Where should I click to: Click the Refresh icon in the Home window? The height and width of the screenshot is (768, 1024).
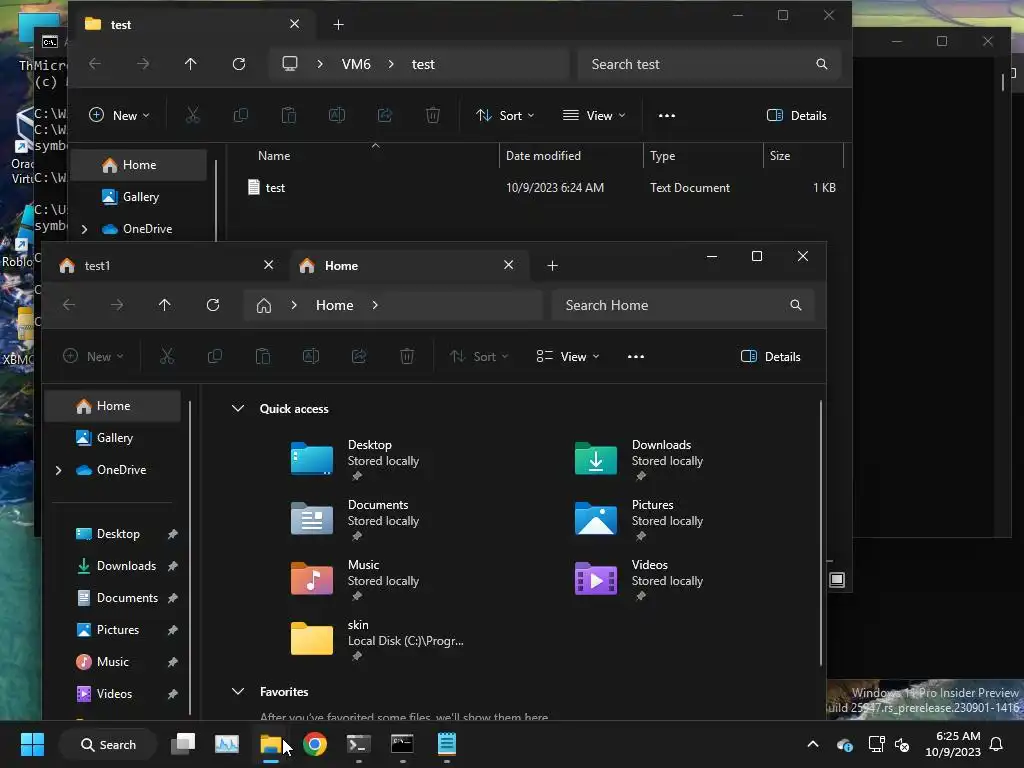pyautogui.click(x=213, y=305)
